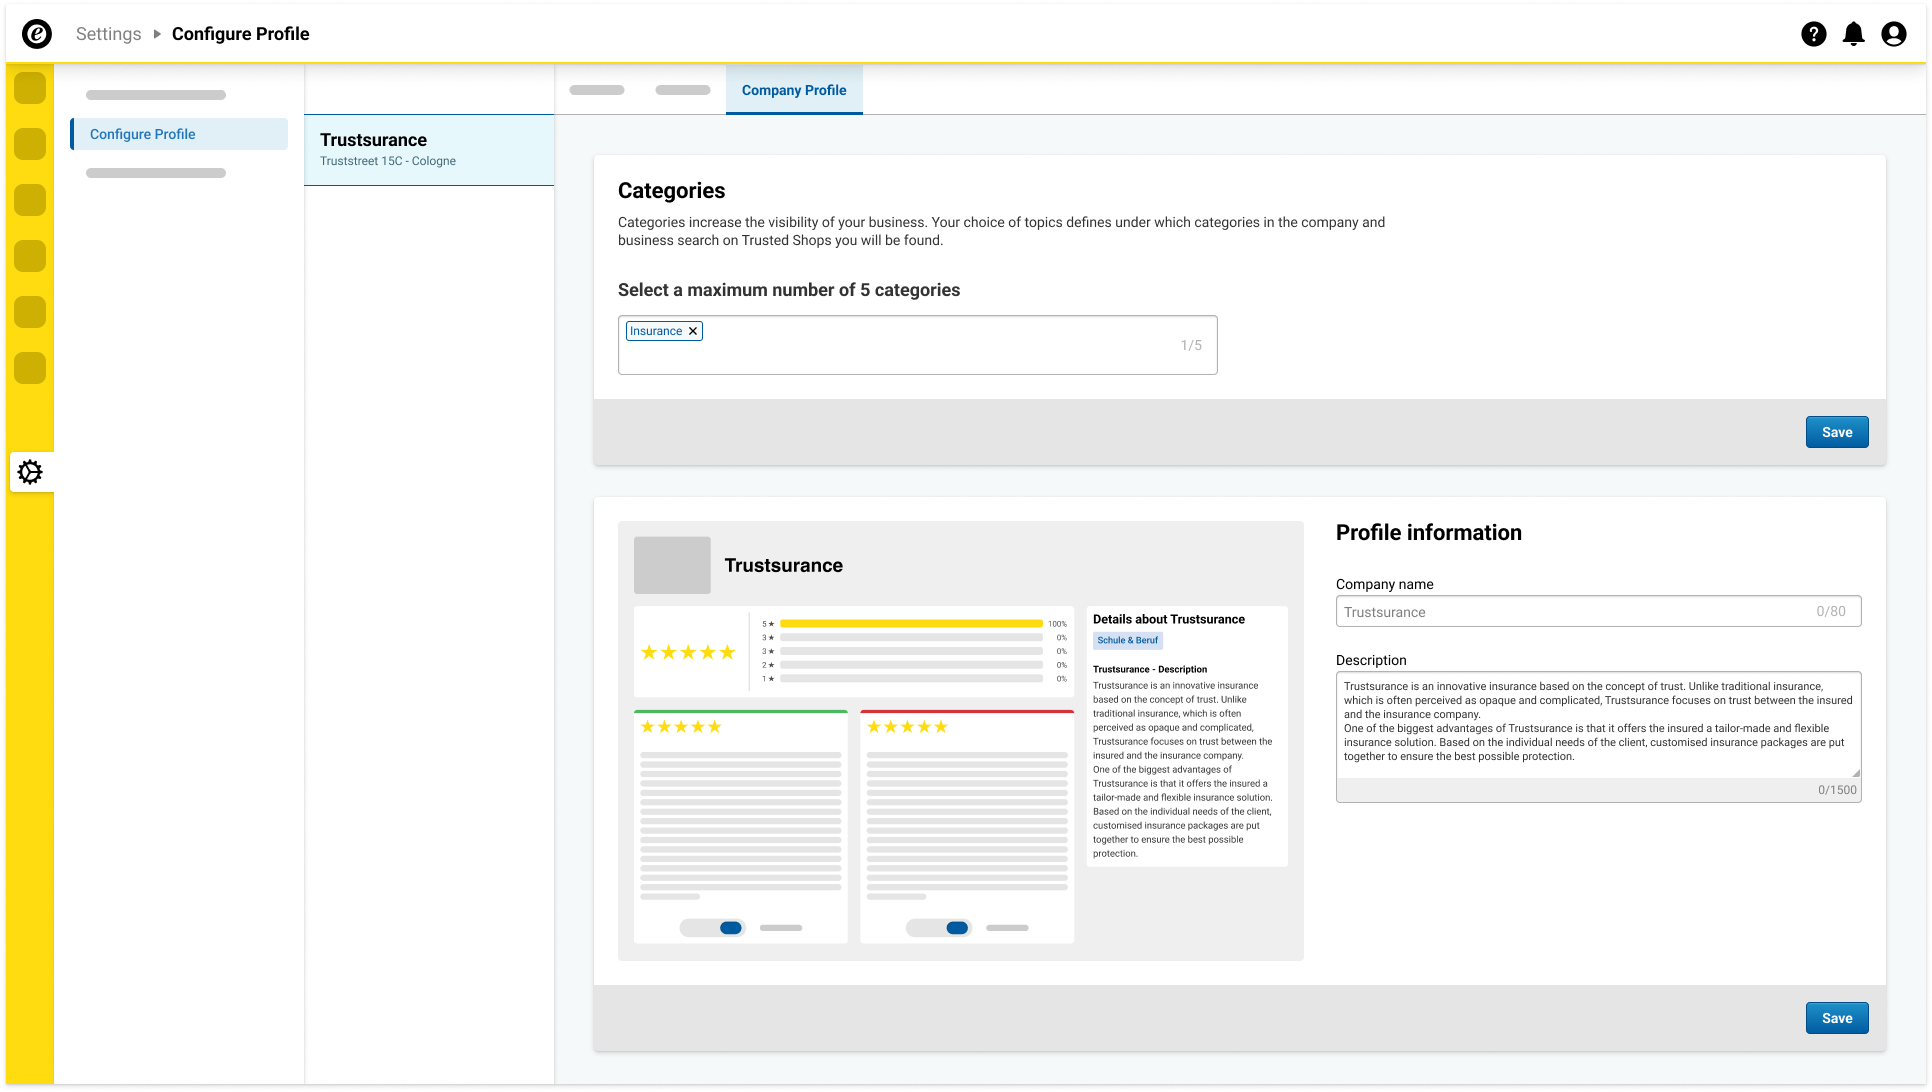Select Configure Profile in the settings menu
This screenshot has width=1932, height=1092.
179,134
